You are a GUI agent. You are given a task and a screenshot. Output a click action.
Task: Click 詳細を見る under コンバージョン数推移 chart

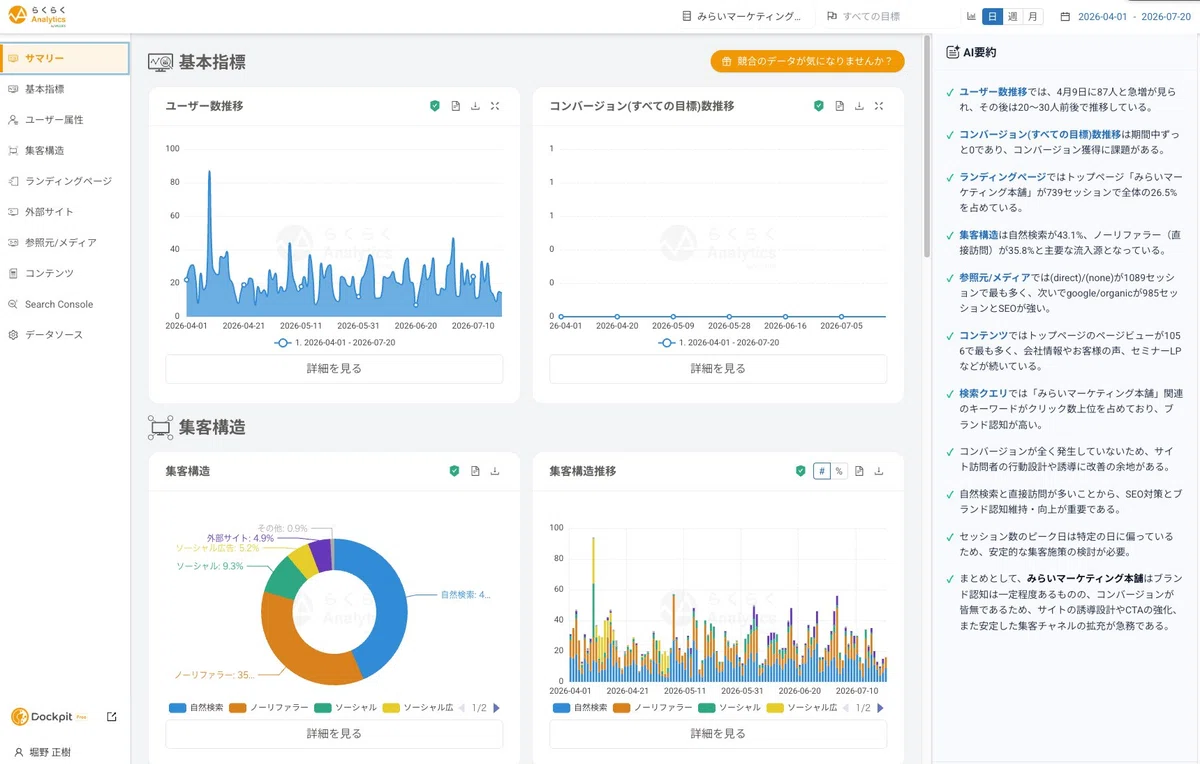(x=718, y=368)
